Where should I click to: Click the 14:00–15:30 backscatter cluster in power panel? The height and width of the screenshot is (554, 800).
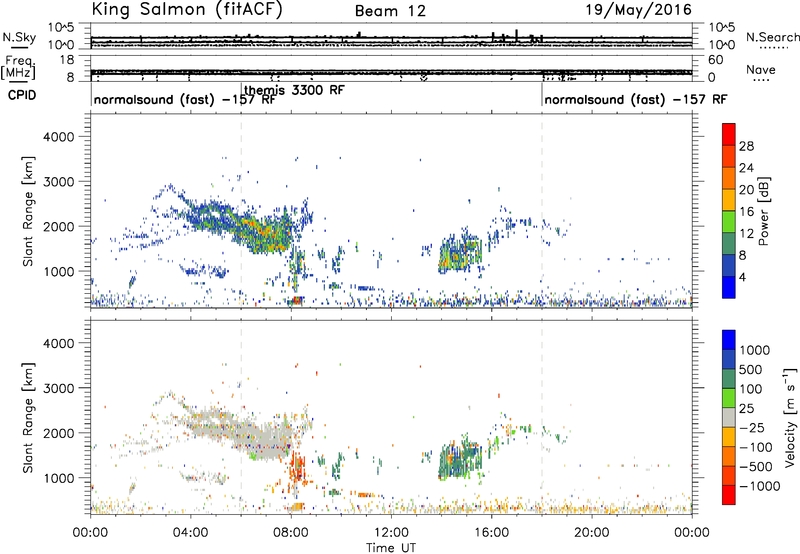[x=460, y=253]
